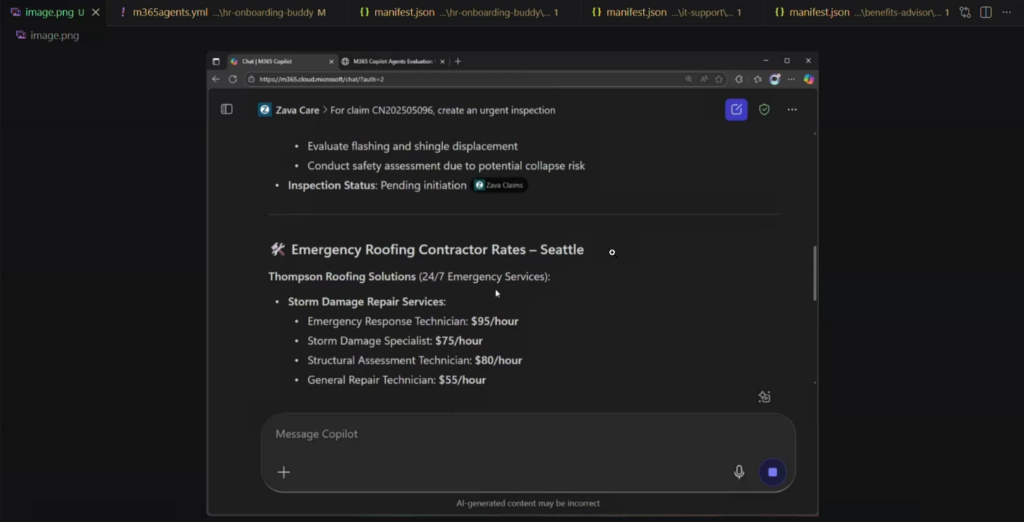Viewport: 1024px width, 522px height.
Task: Click the chat vertical scrollbar thumb
Action: pos(814,273)
